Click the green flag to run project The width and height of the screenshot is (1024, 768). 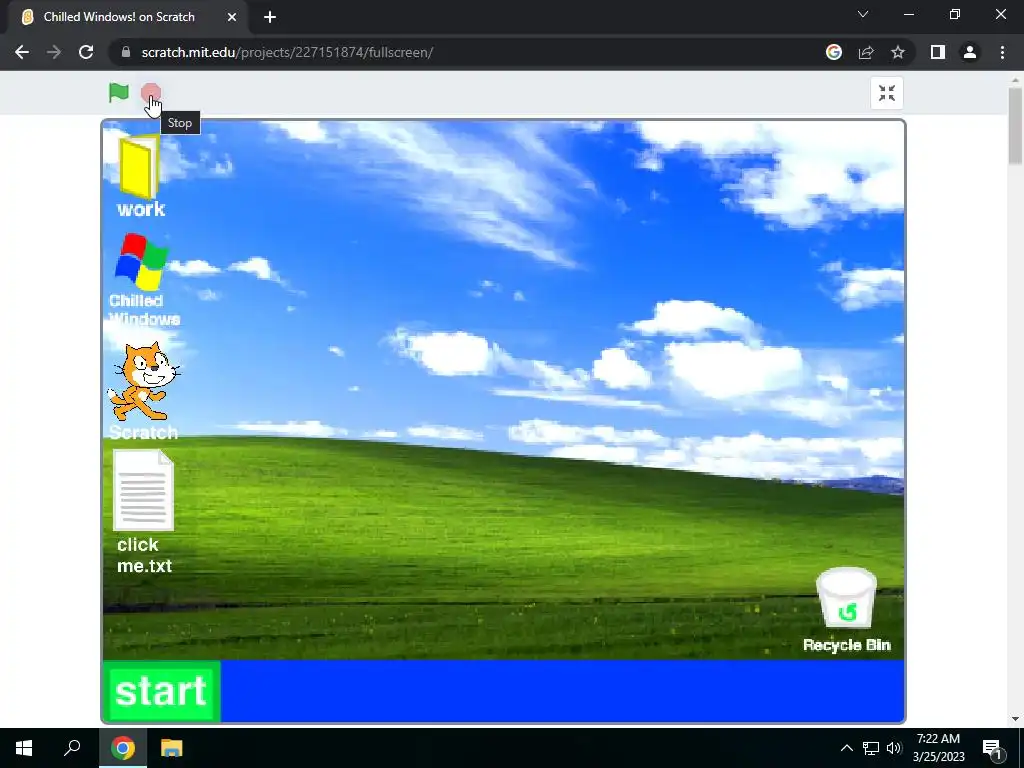[118, 93]
